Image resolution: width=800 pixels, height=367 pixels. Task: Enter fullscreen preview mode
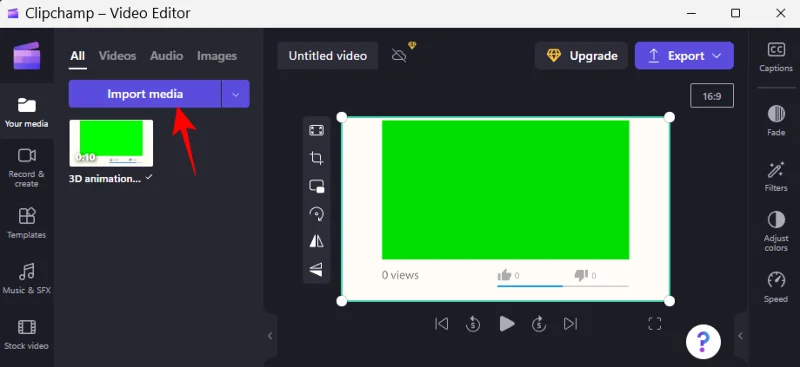point(655,324)
